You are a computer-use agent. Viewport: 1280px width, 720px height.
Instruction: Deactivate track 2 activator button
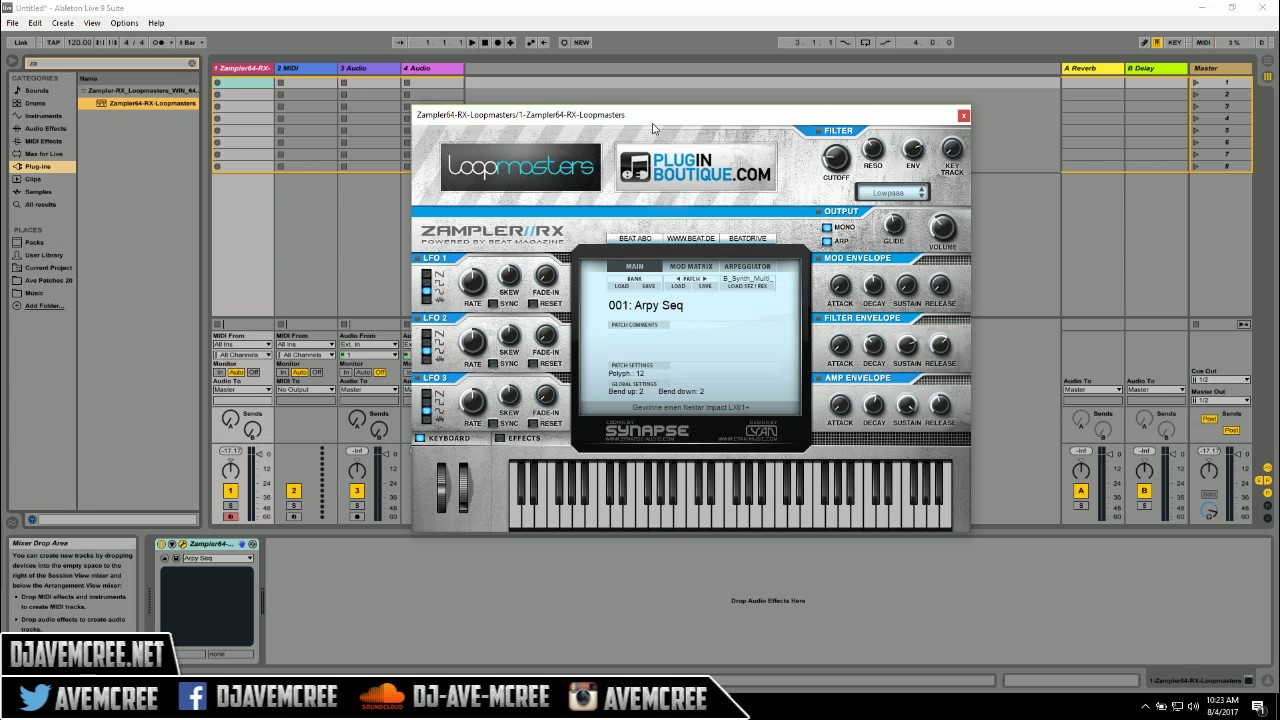[294, 491]
